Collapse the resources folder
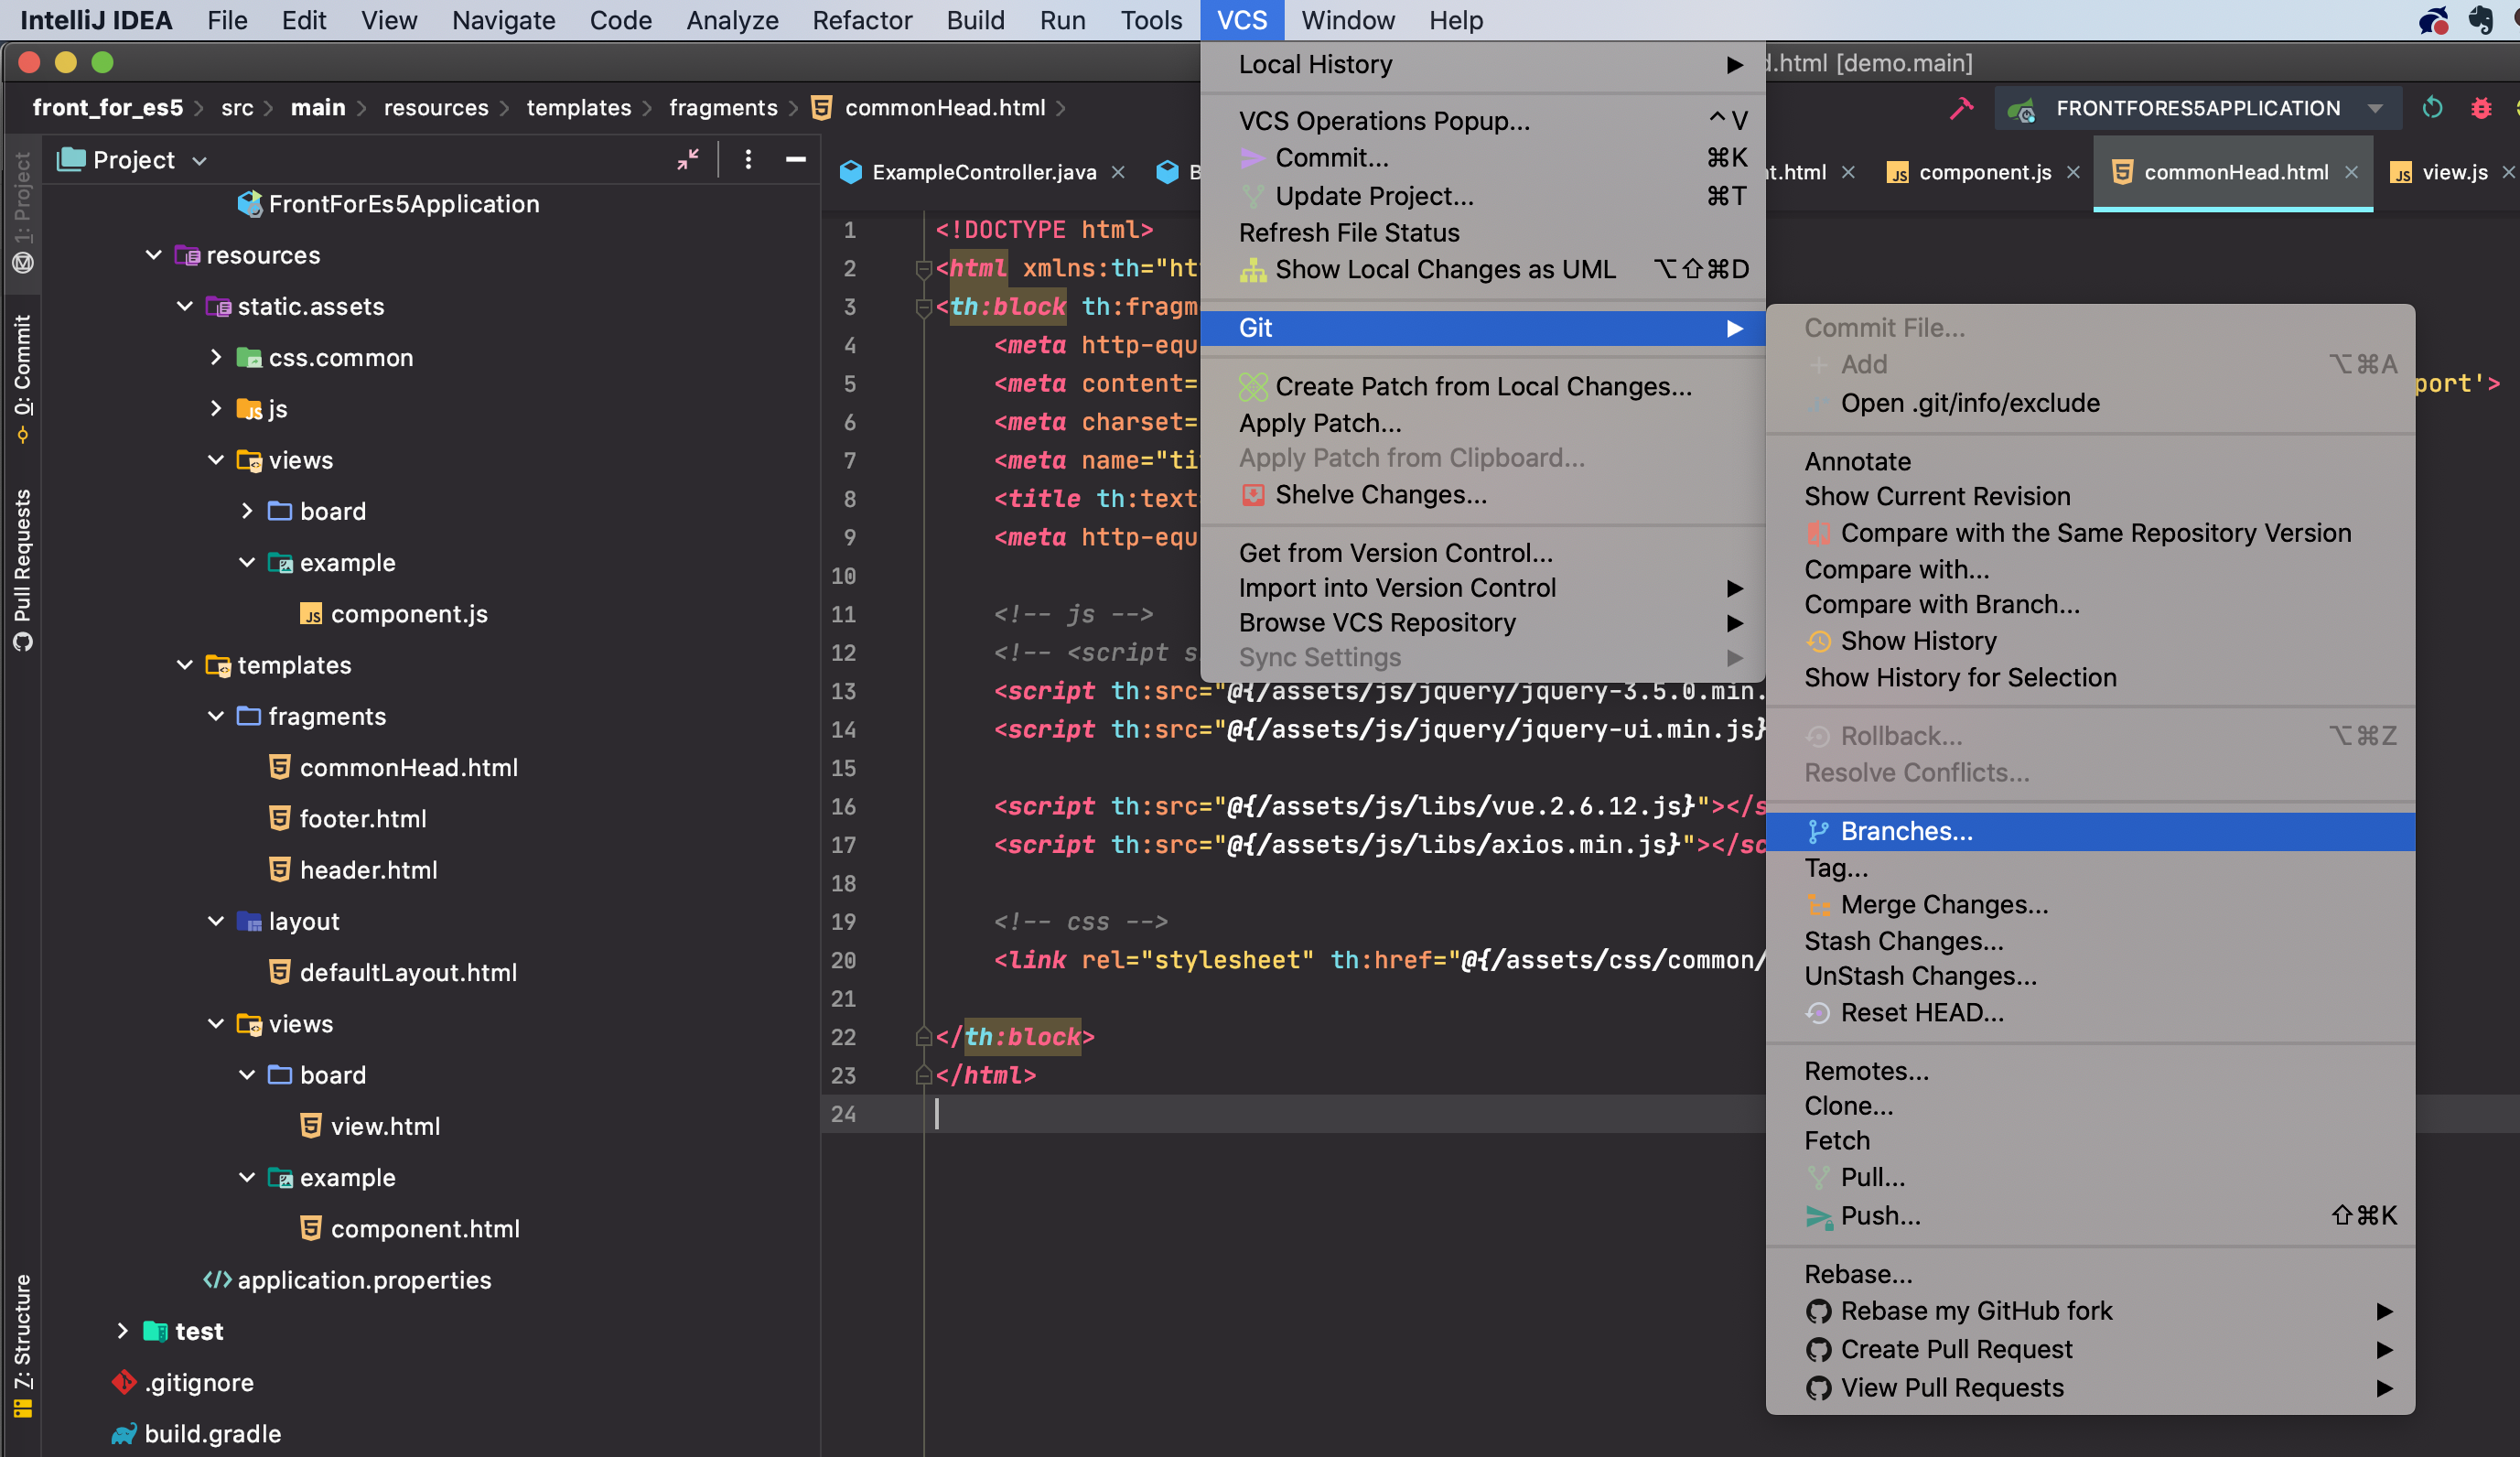This screenshot has width=2520, height=1457. (x=154, y=255)
